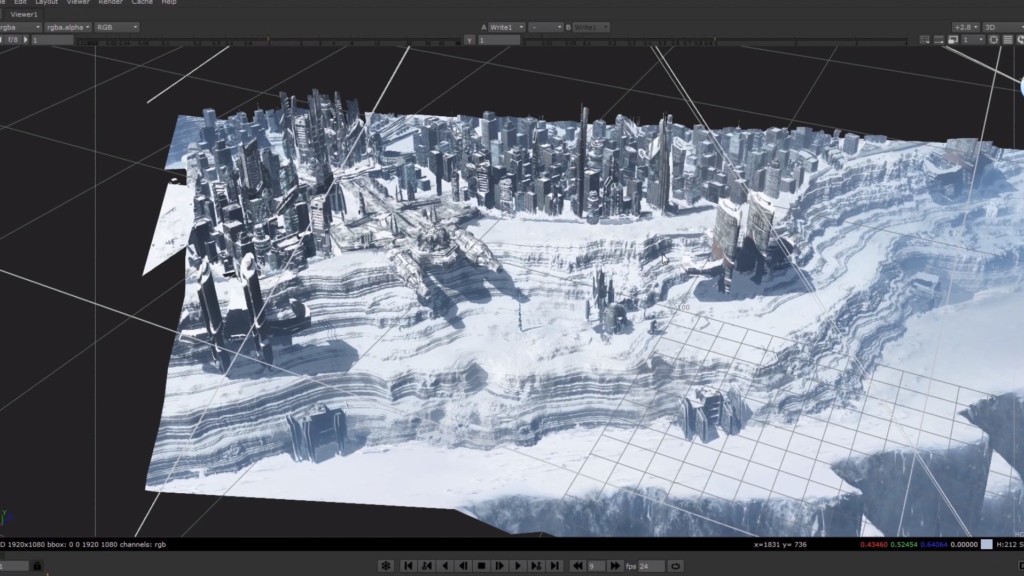
Task: Open the Render menu
Action: [110, 3]
